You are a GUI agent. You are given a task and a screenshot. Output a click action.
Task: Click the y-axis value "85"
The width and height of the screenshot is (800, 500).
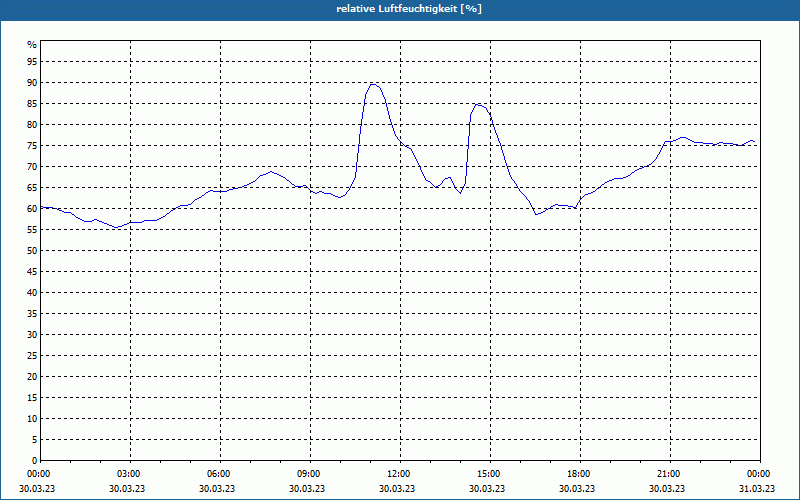pyautogui.click(x=32, y=104)
